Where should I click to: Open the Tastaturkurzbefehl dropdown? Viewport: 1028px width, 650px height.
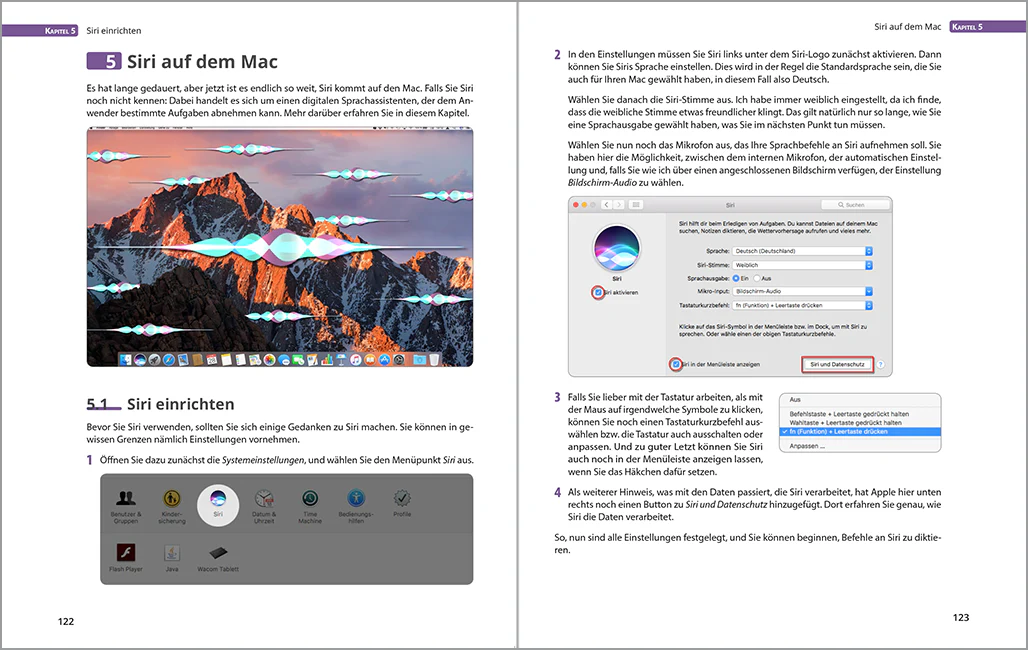802,306
